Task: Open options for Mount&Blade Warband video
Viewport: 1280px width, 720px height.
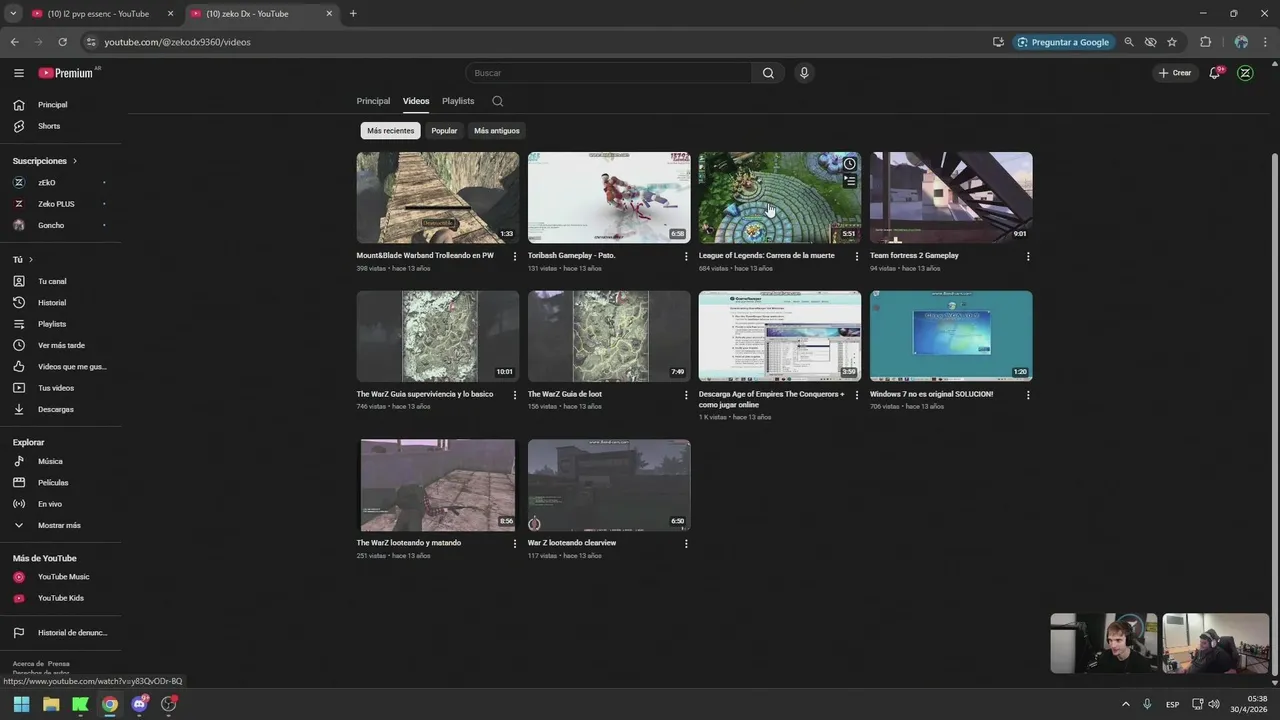Action: click(x=515, y=256)
